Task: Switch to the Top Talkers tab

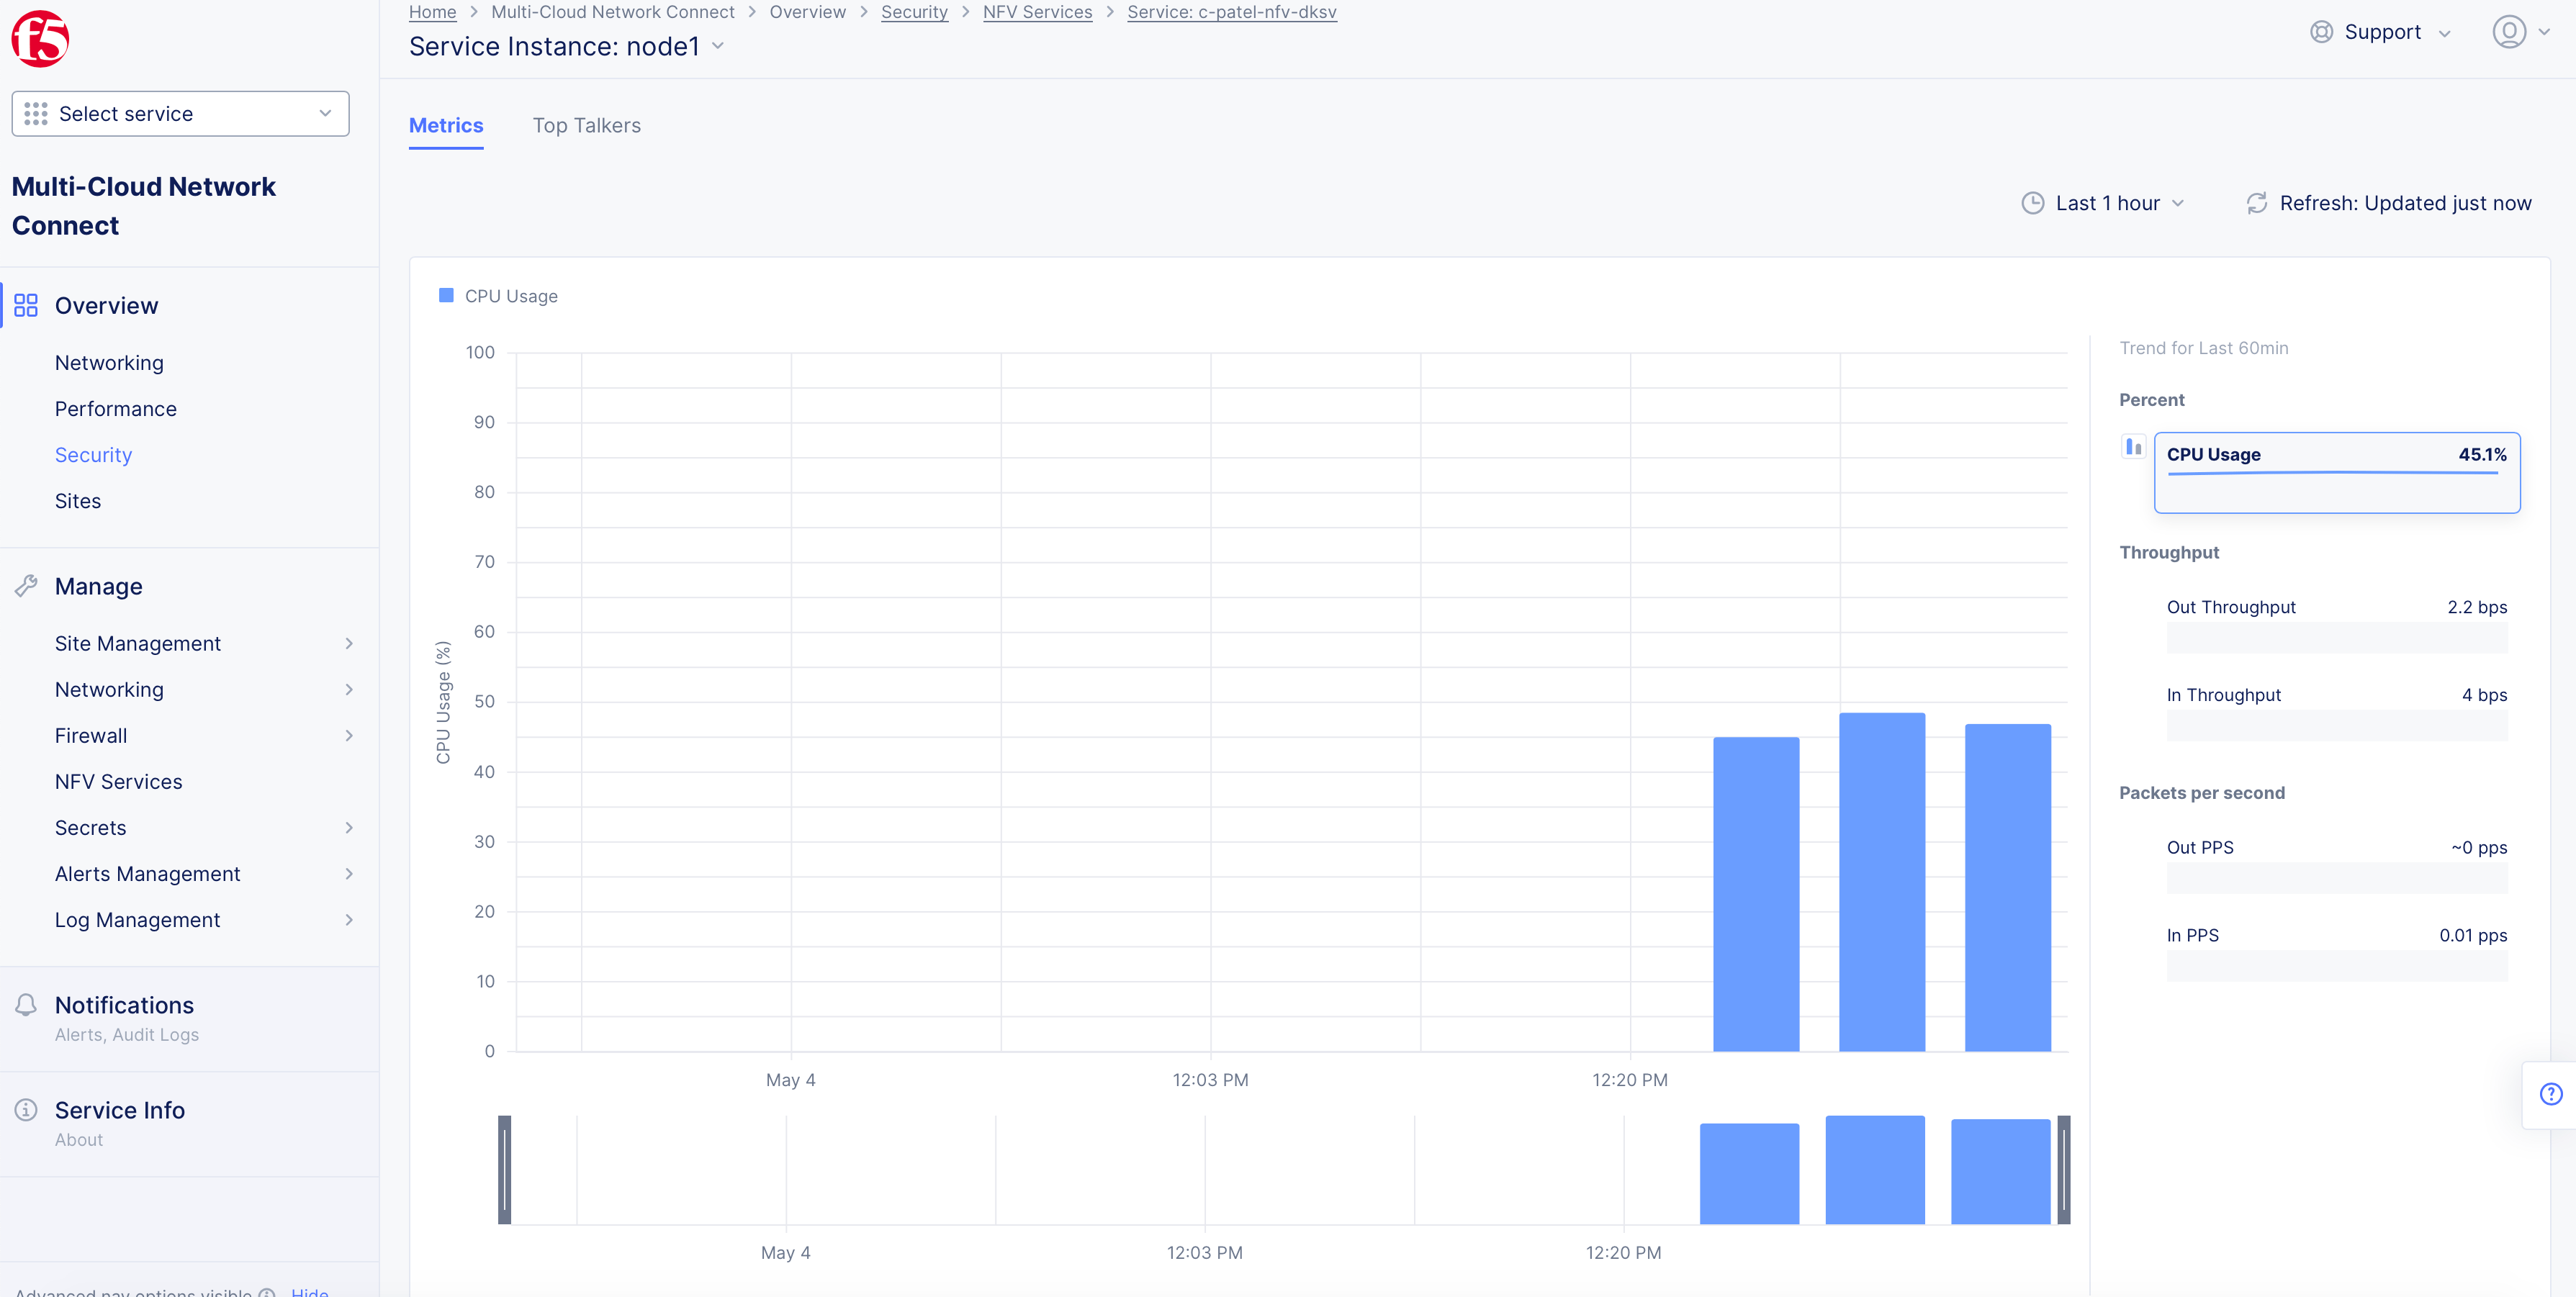Action: pos(586,126)
